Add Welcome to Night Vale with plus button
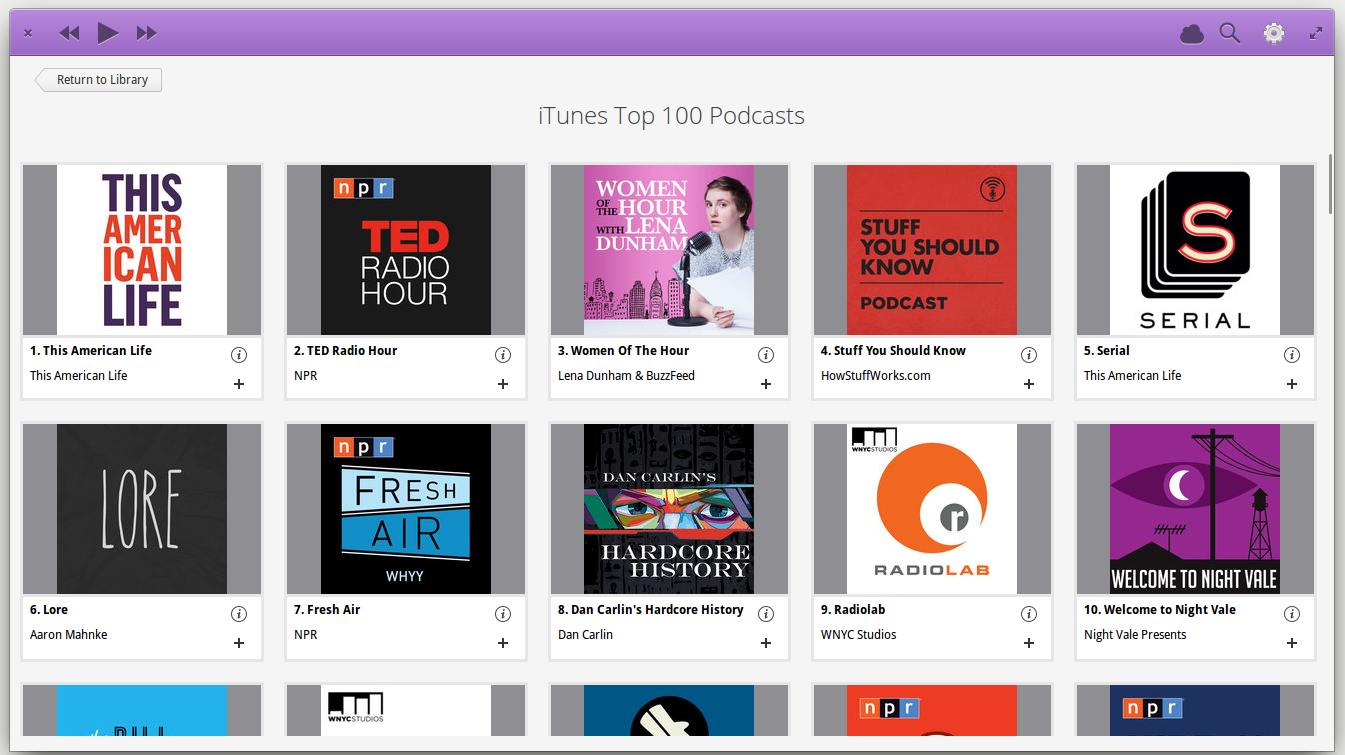Viewport: 1345px width, 755px height. (1292, 643)
